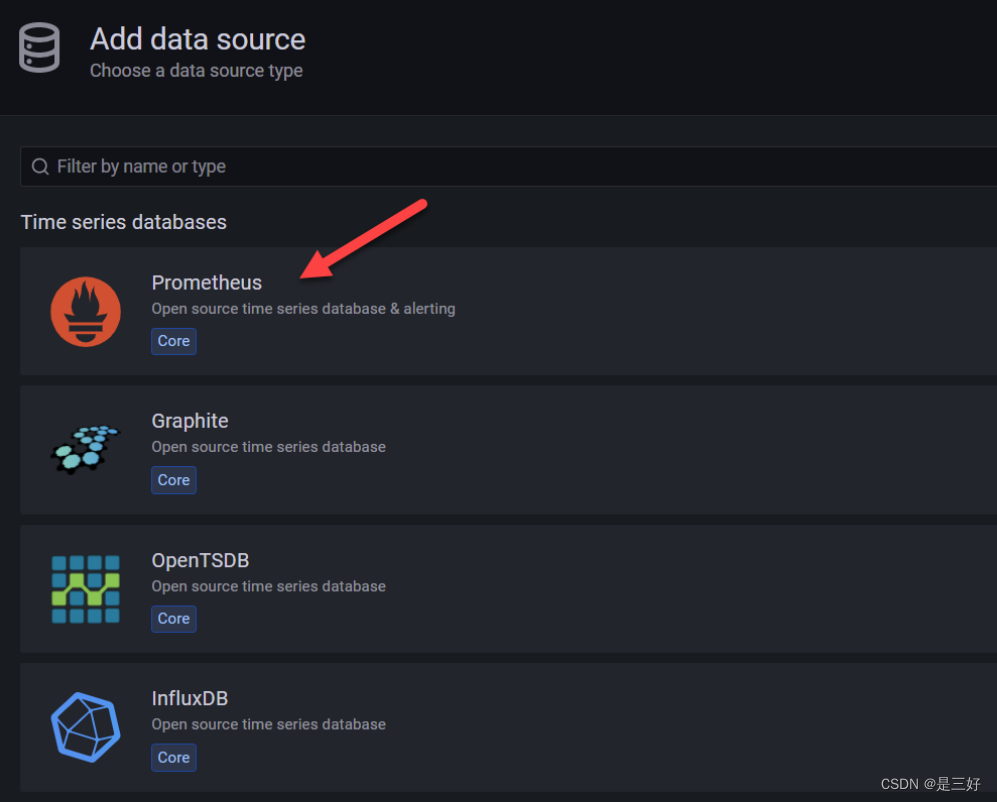The image size is (997, 802).
Task: Choose the InfluxDB data source title
Action: [x=189, y=698]
